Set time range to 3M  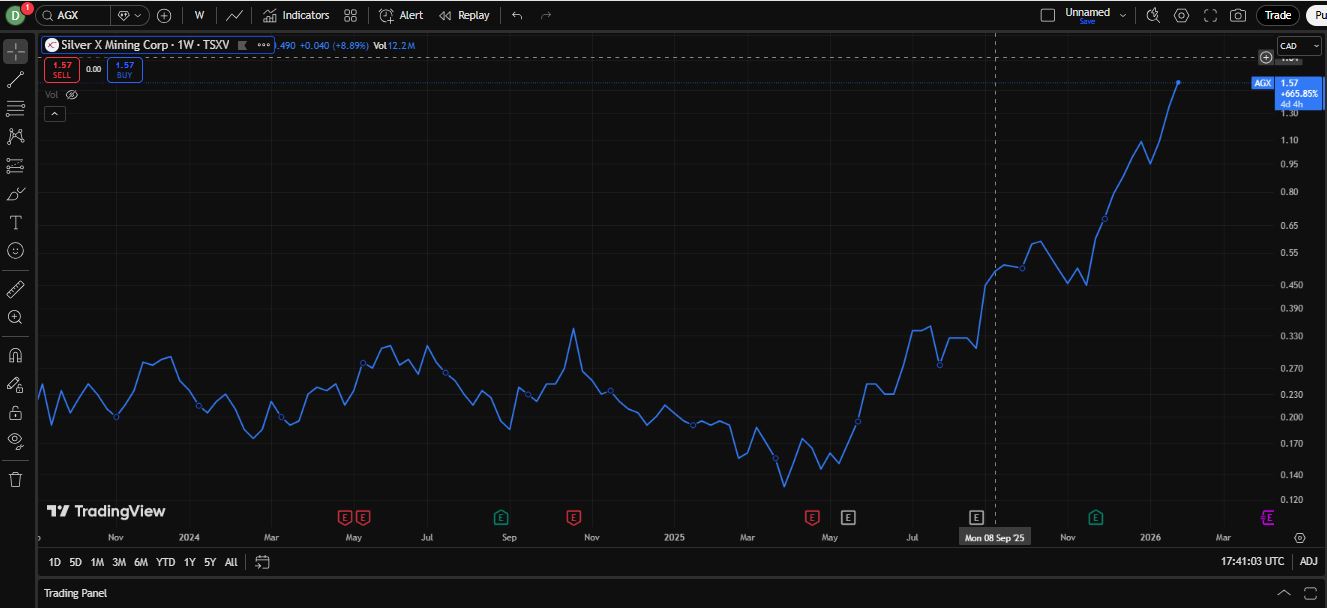click(x=119, y=562)
